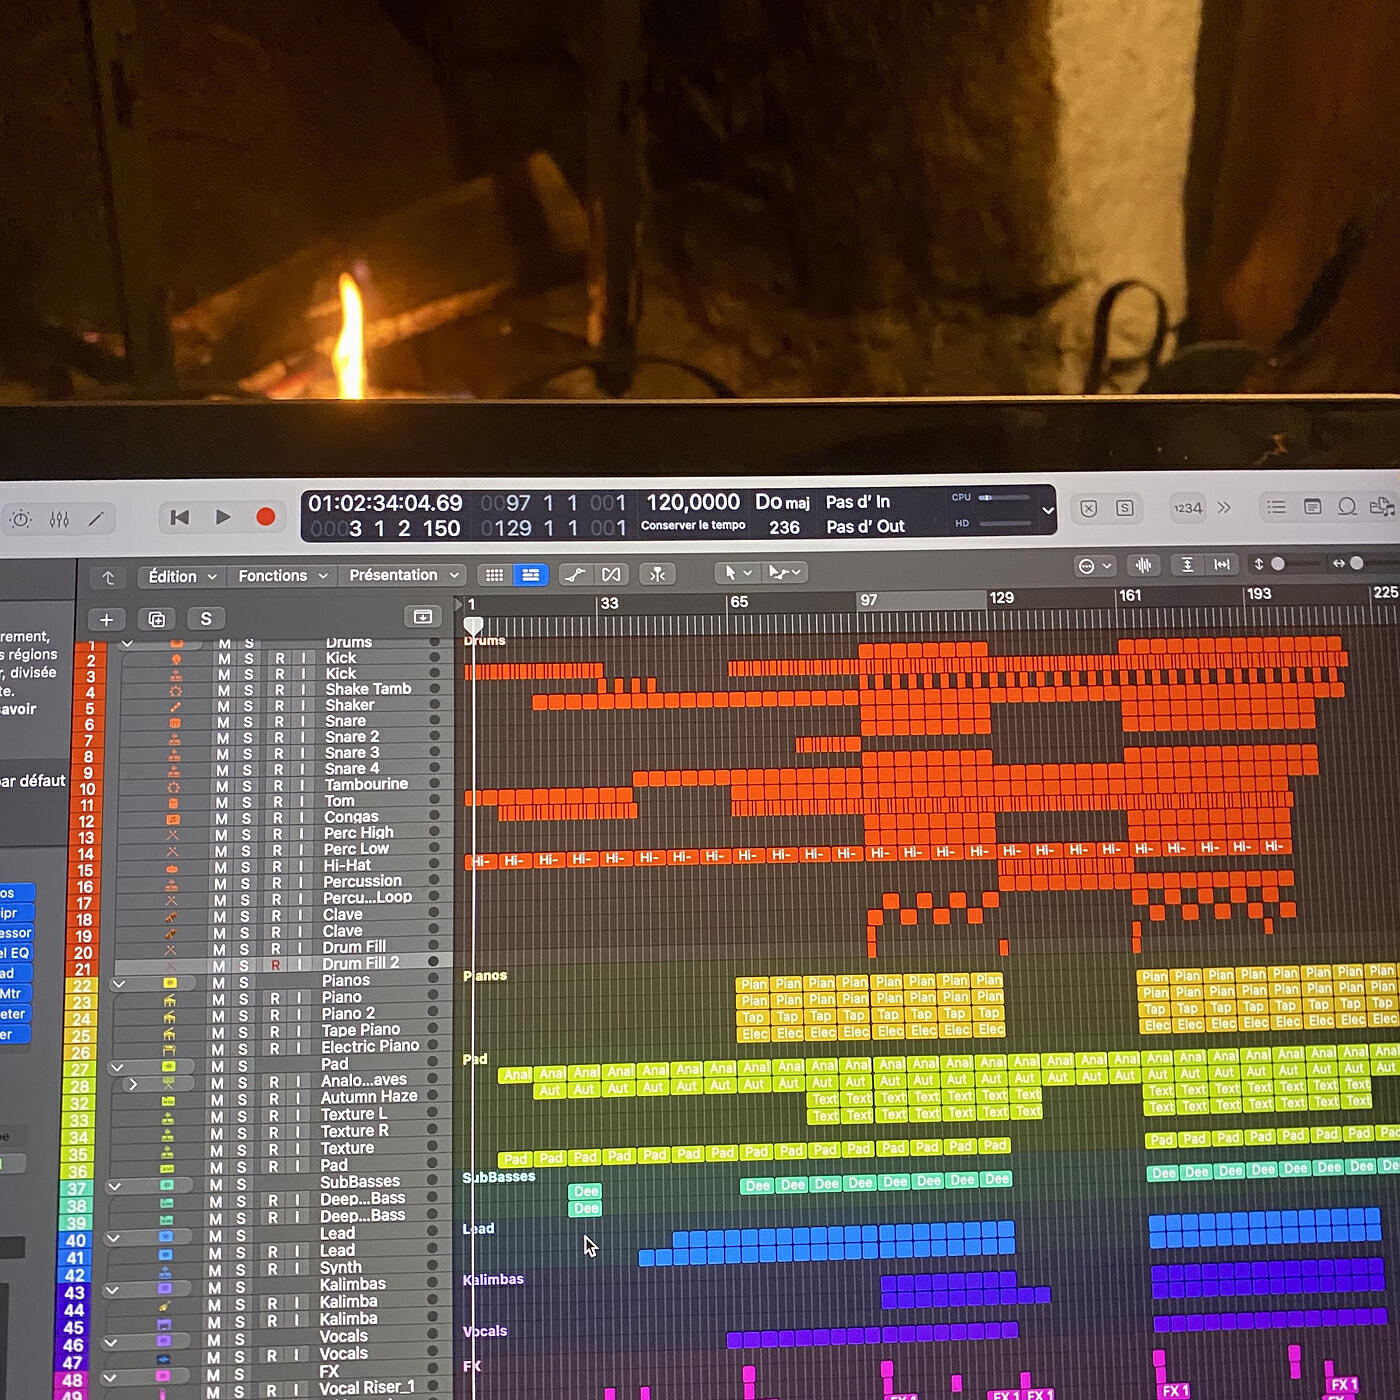1400x1400 pixels.
Task: Open the Fonctions menu
Action: tap(283, 576)
